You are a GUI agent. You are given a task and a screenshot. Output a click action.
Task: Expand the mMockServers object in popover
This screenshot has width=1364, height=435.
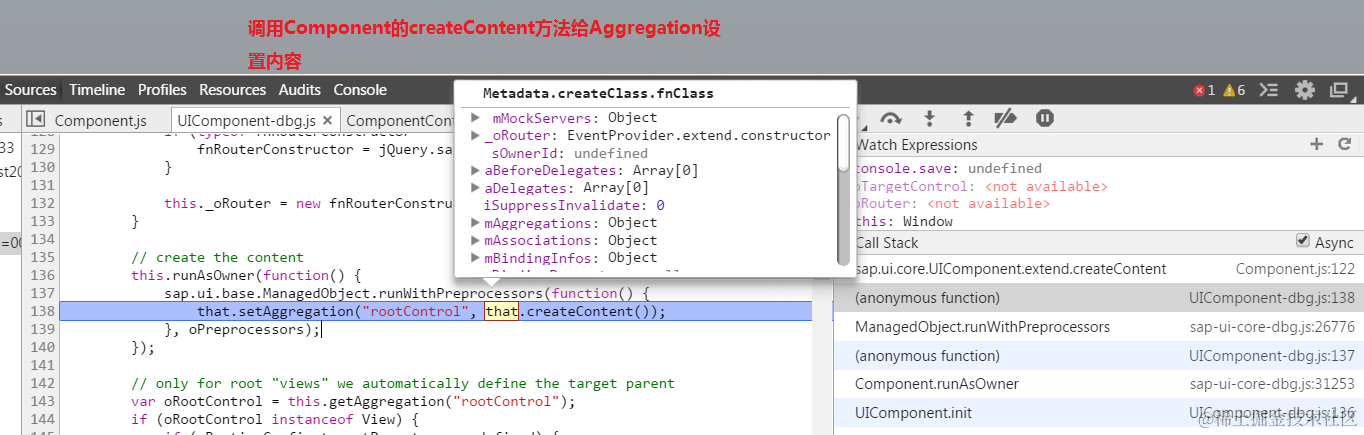tap(476, 118)
